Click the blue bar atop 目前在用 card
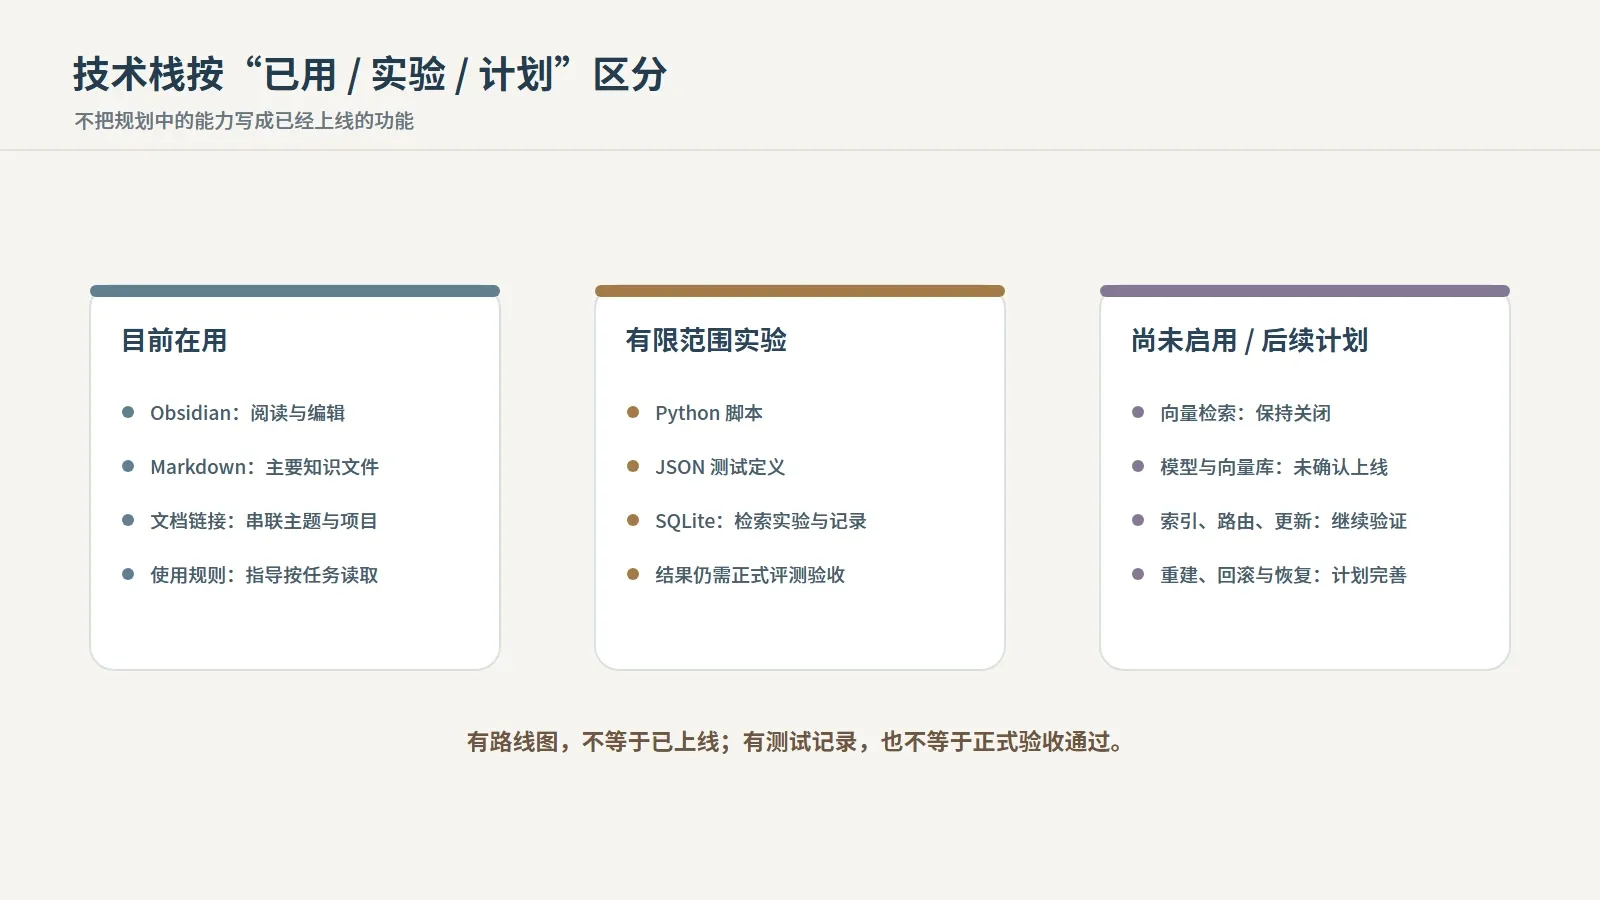 click(x=295, y=291)
